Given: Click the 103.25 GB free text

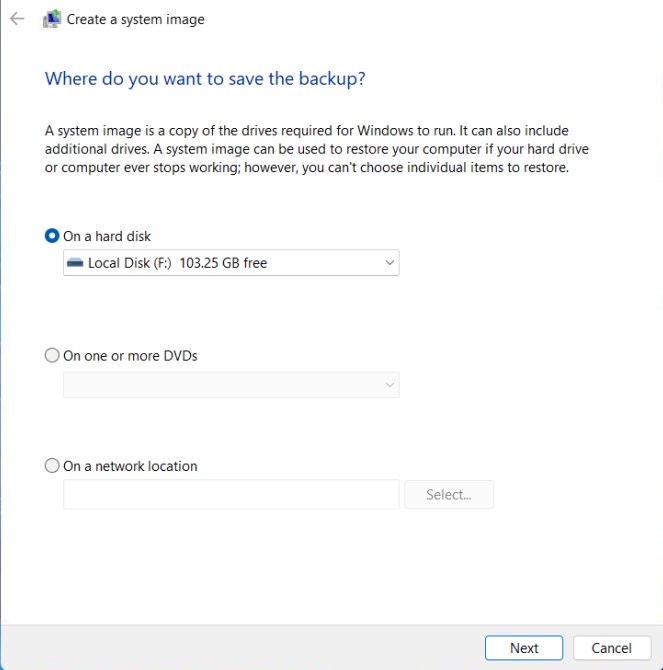Looking at the screenshot, I should [x=223, y=263].
